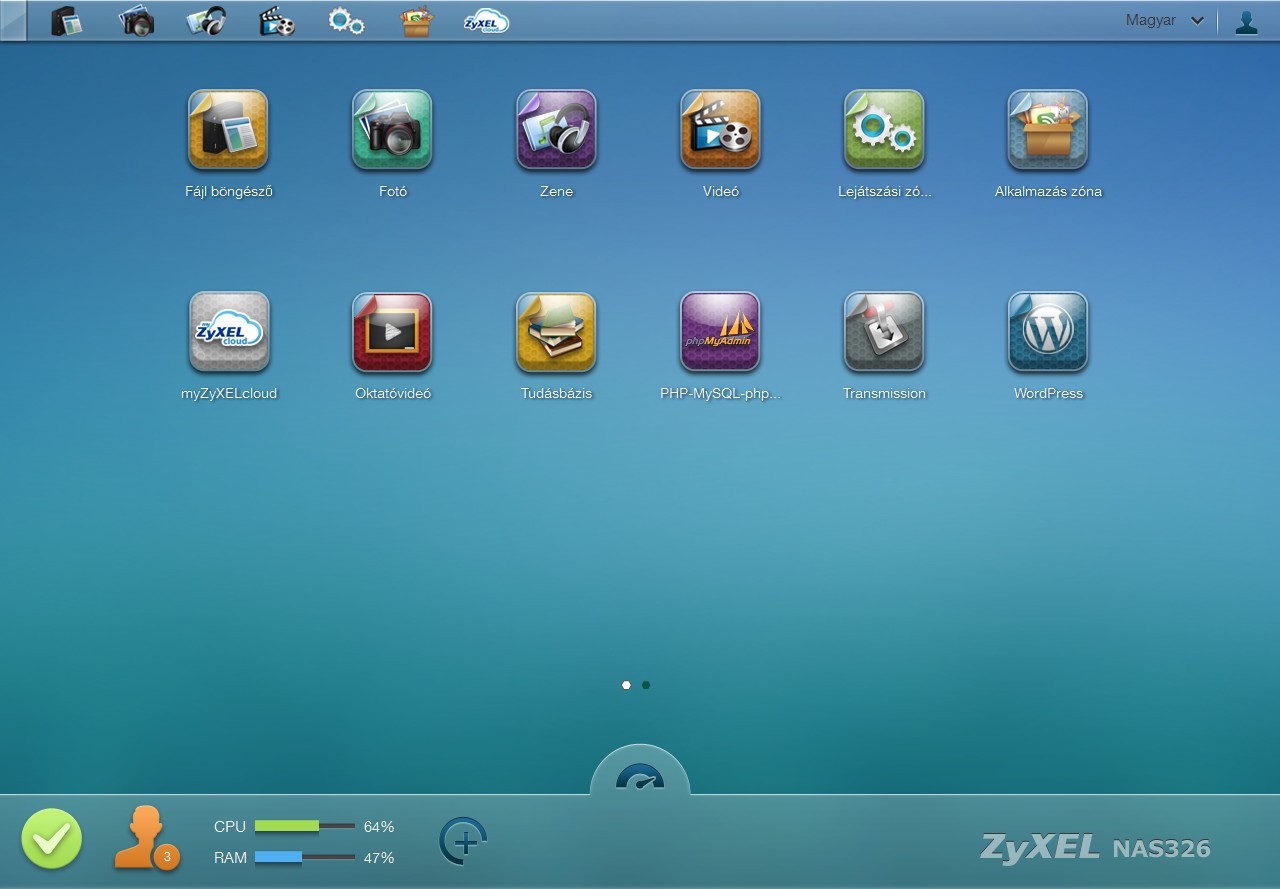
Task: Launch PHP-MySQL-phpMyAdmin app
Action: (720, 332)
